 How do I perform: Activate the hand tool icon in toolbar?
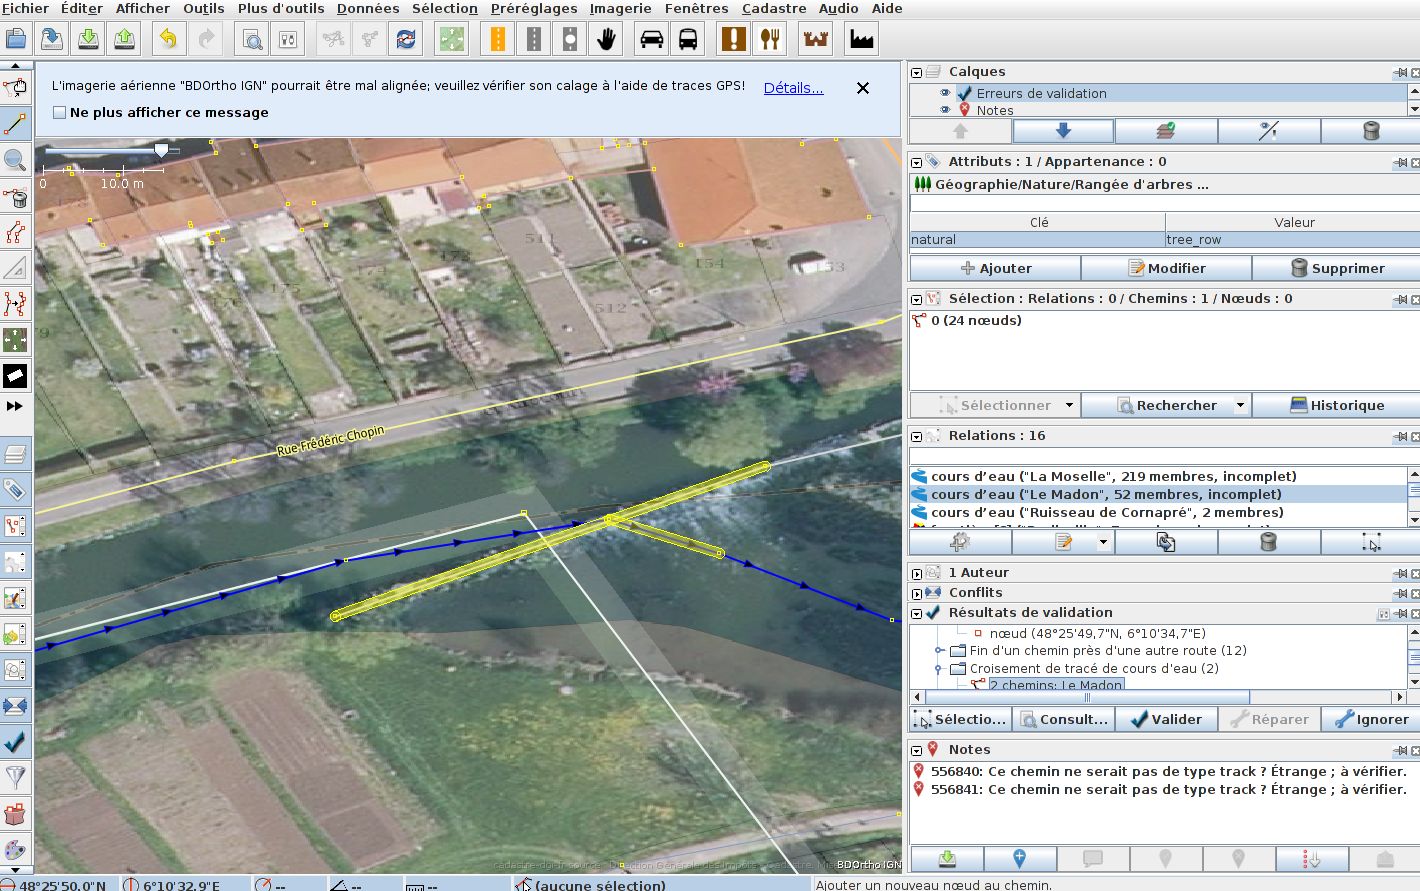pos(606,39)
